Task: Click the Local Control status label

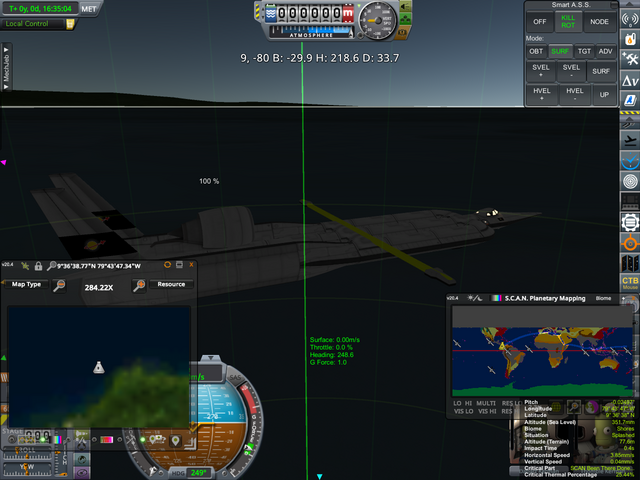Action: click(x=27, y=24)
